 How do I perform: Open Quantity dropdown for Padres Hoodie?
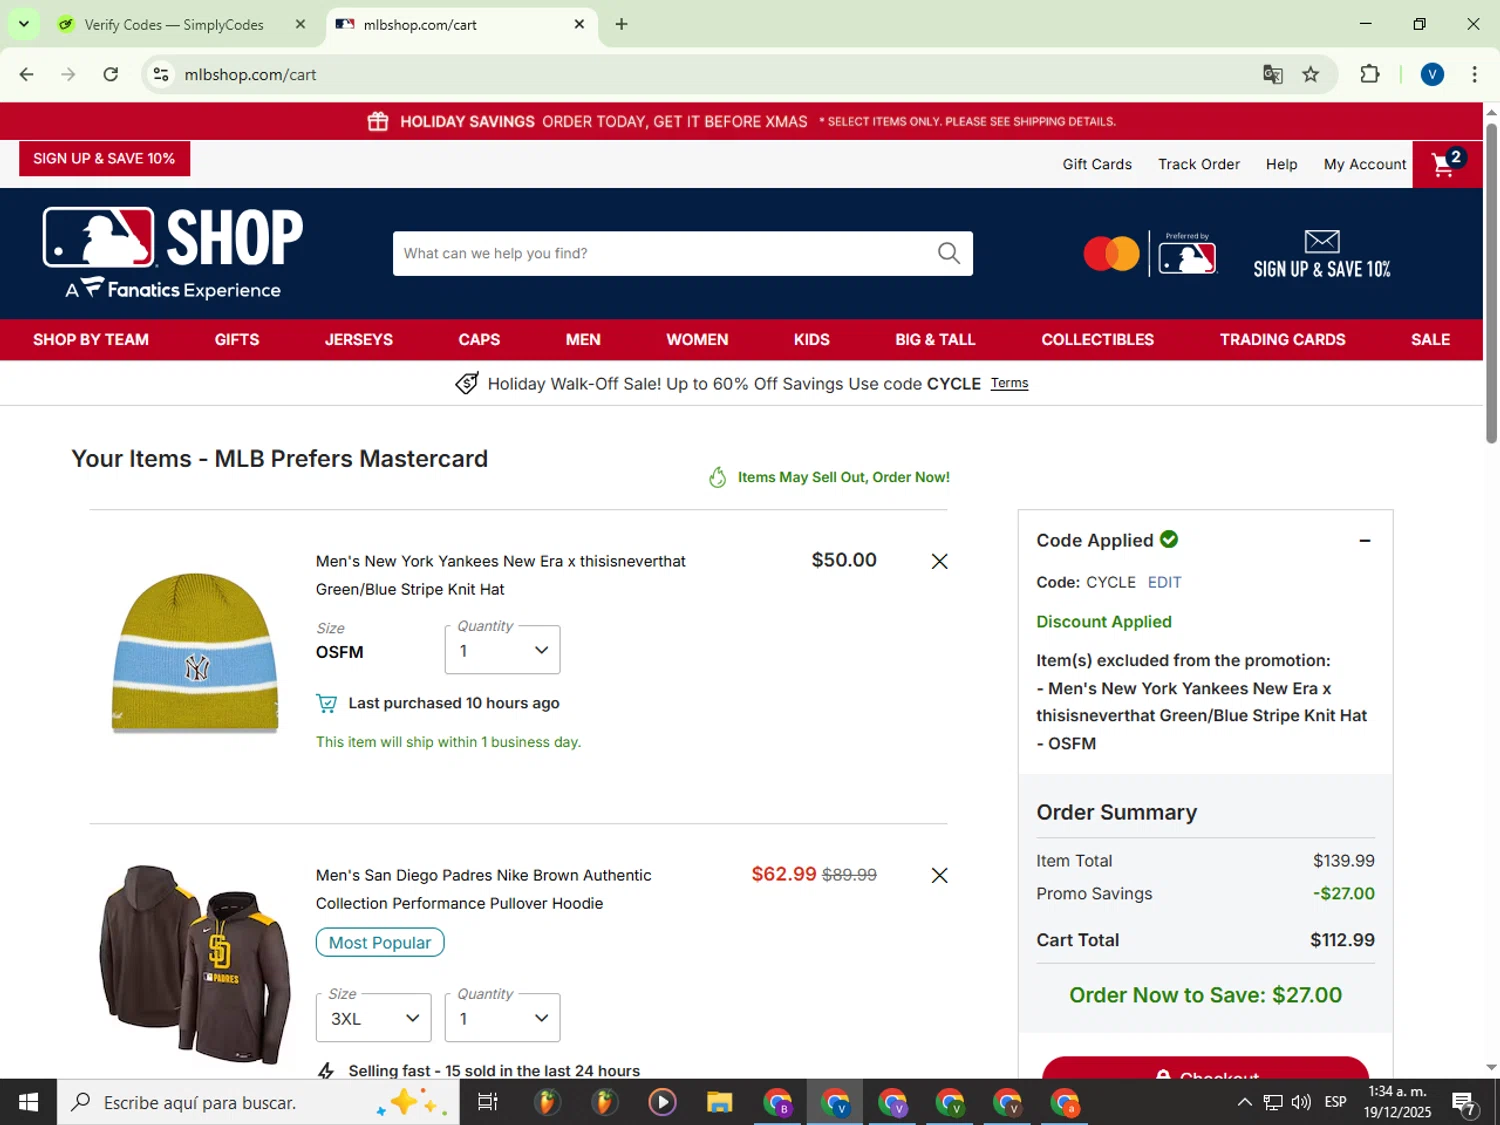(502, 1018)
